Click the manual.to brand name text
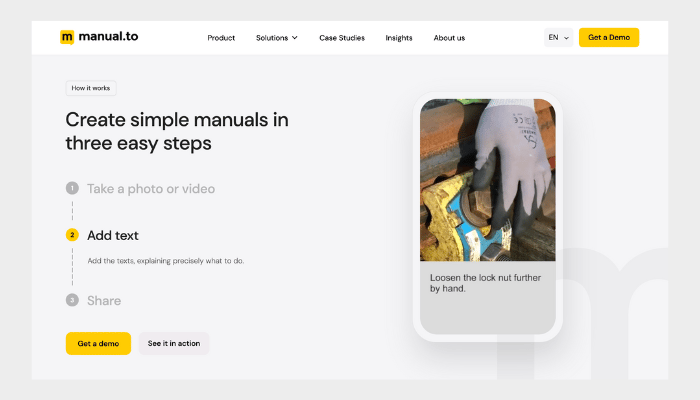Viewport: 700px width, 400px height. click(x=108, y=37)
